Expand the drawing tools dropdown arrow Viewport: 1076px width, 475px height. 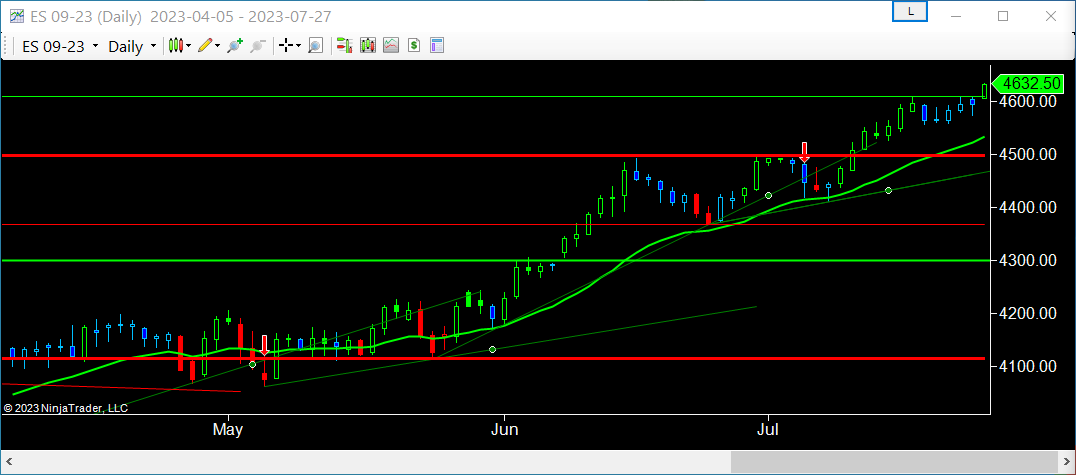tap(218, 46)
